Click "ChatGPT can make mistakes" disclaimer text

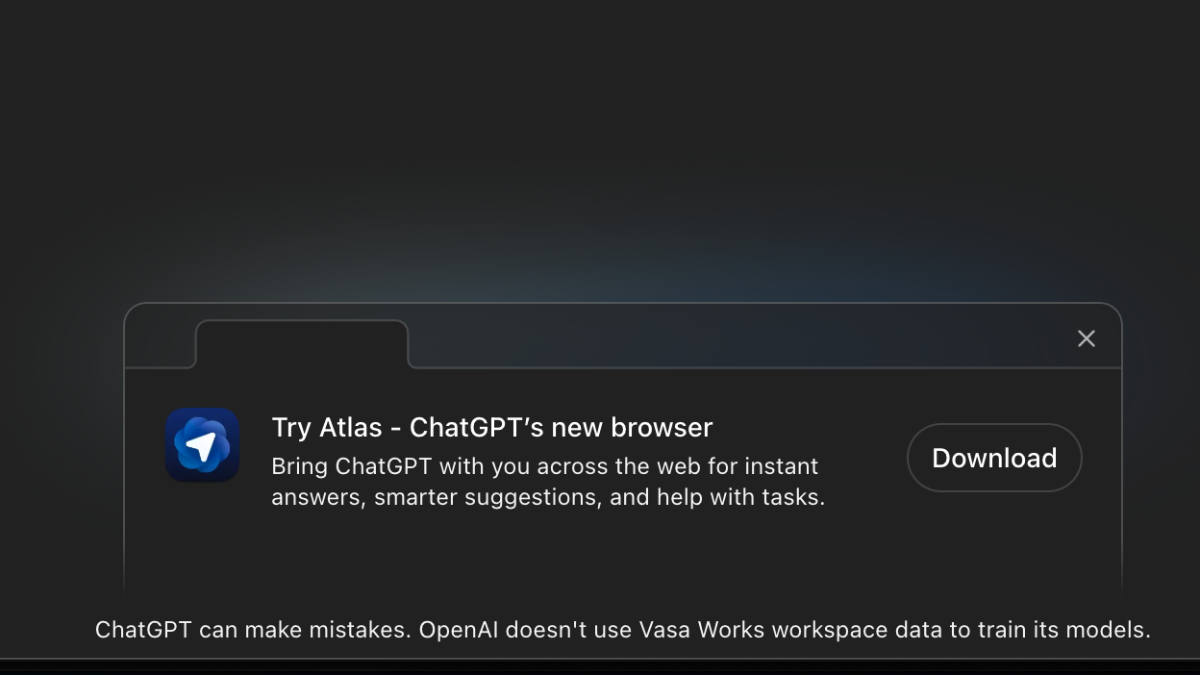[x=252, y=630]
